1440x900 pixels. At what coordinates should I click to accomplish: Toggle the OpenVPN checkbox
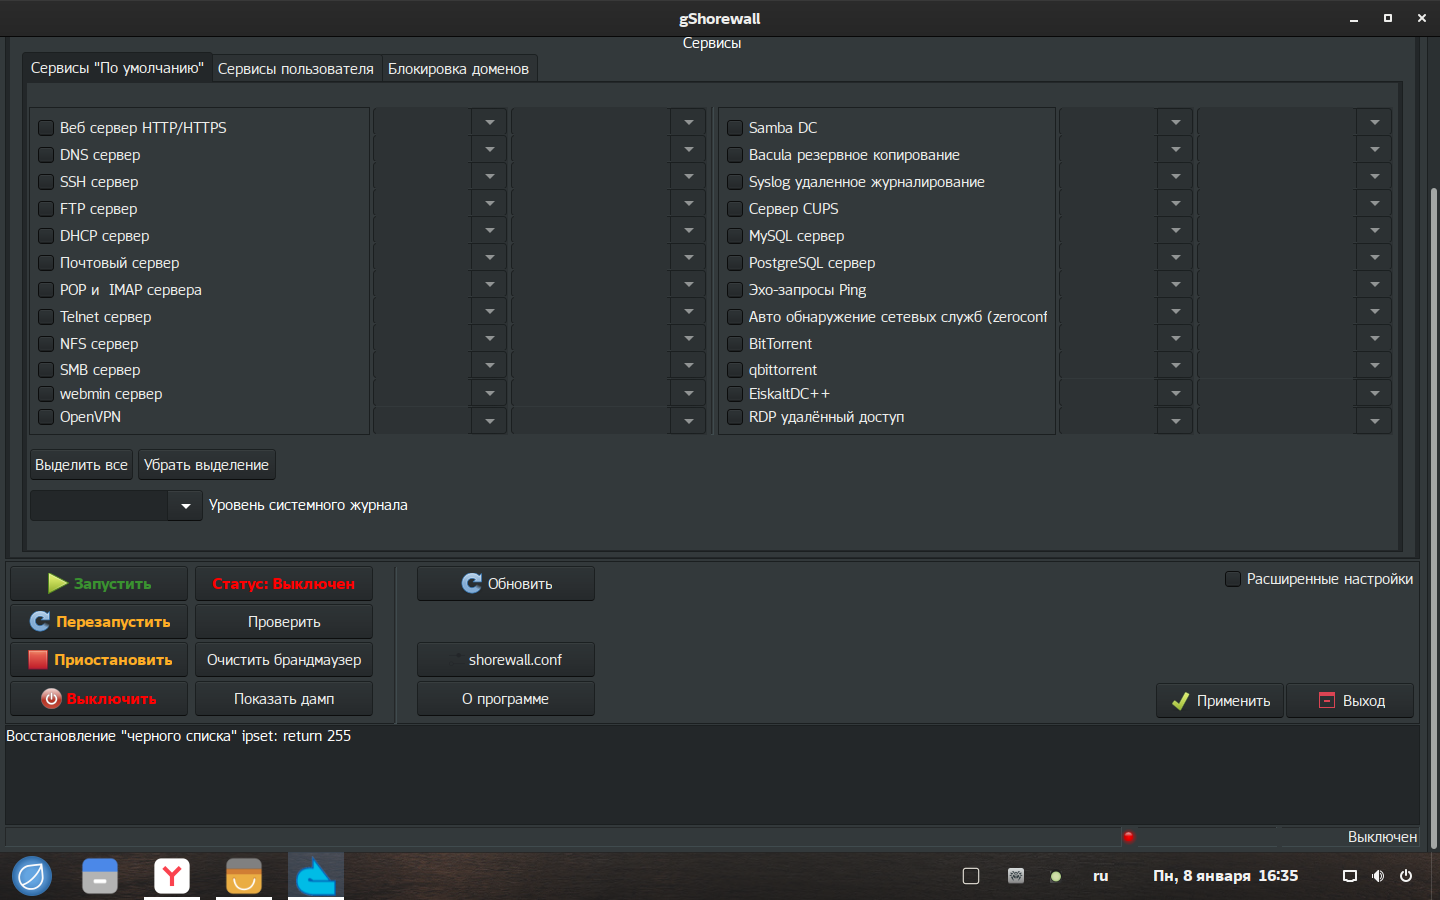pyautogui.click(x=46, y=417)
